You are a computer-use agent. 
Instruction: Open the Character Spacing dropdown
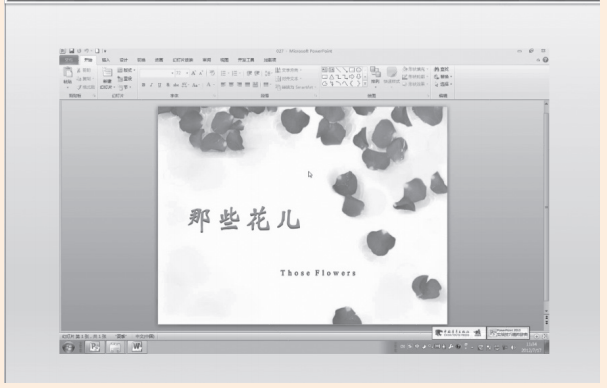click(x=185, y=85)
